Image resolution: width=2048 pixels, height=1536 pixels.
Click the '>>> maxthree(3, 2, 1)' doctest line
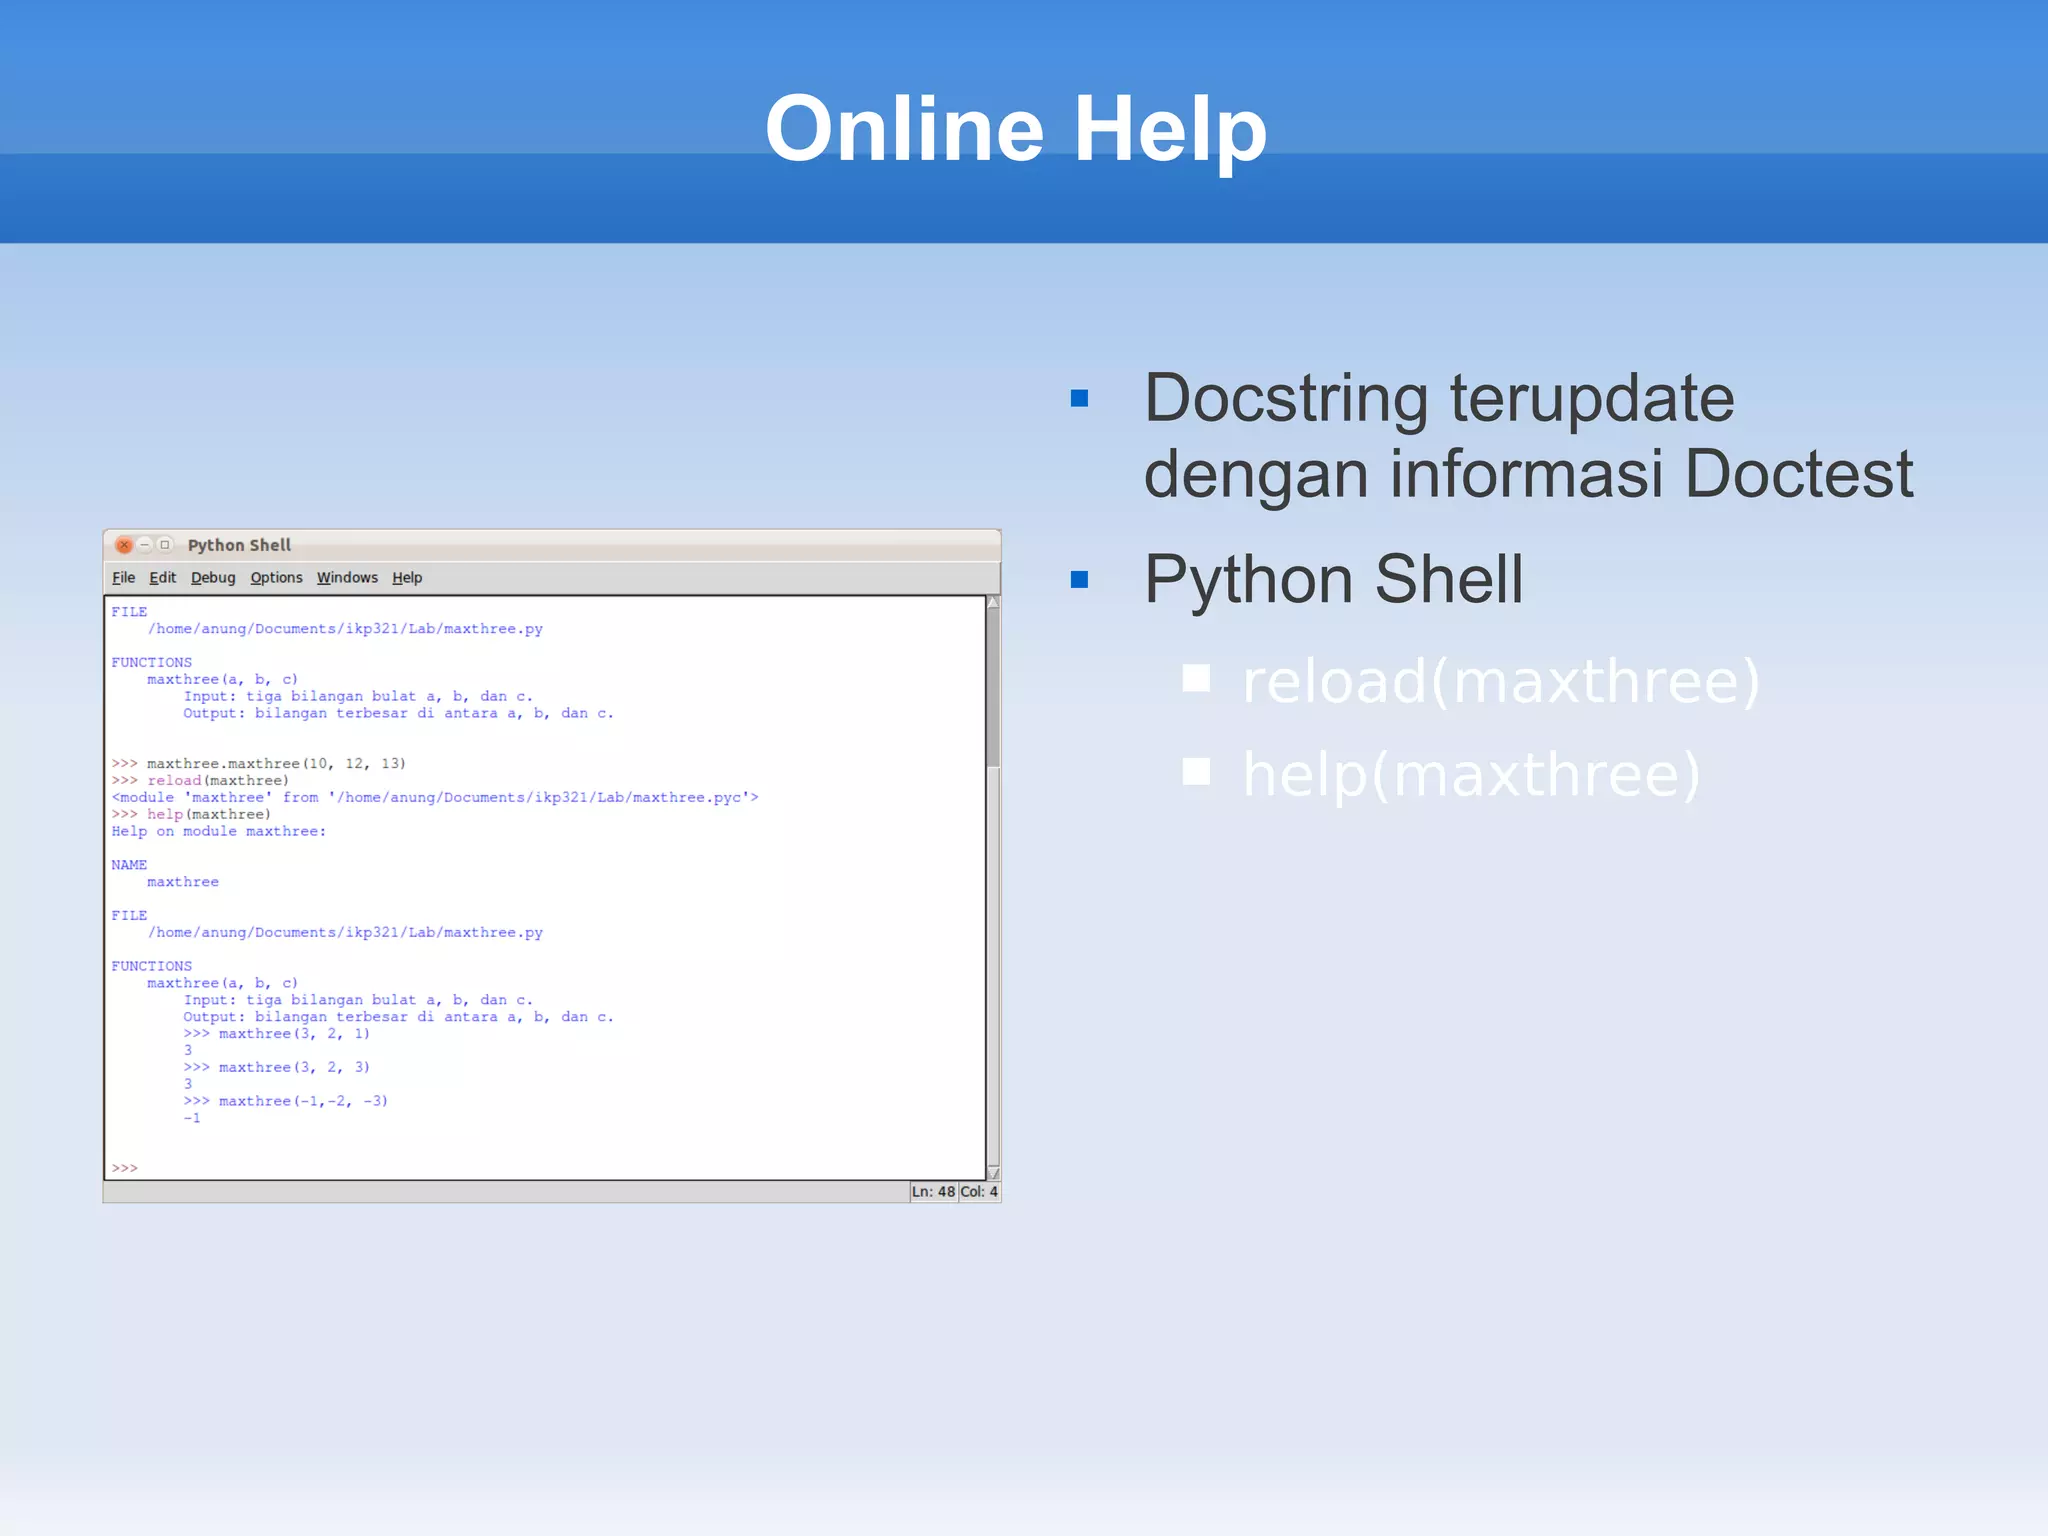277,1034
